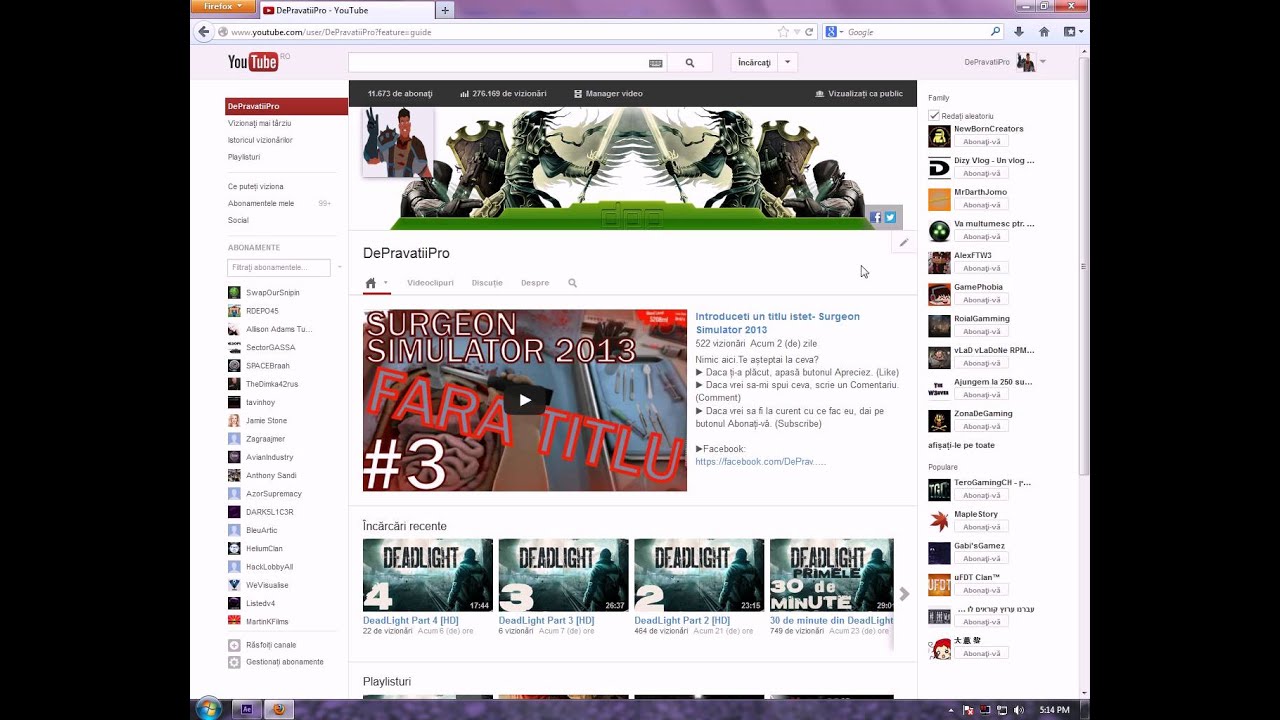This screenshot has height=720, width=1280.
Task: Open the Twitter icon on banner
Action: [x=890, y=217]
